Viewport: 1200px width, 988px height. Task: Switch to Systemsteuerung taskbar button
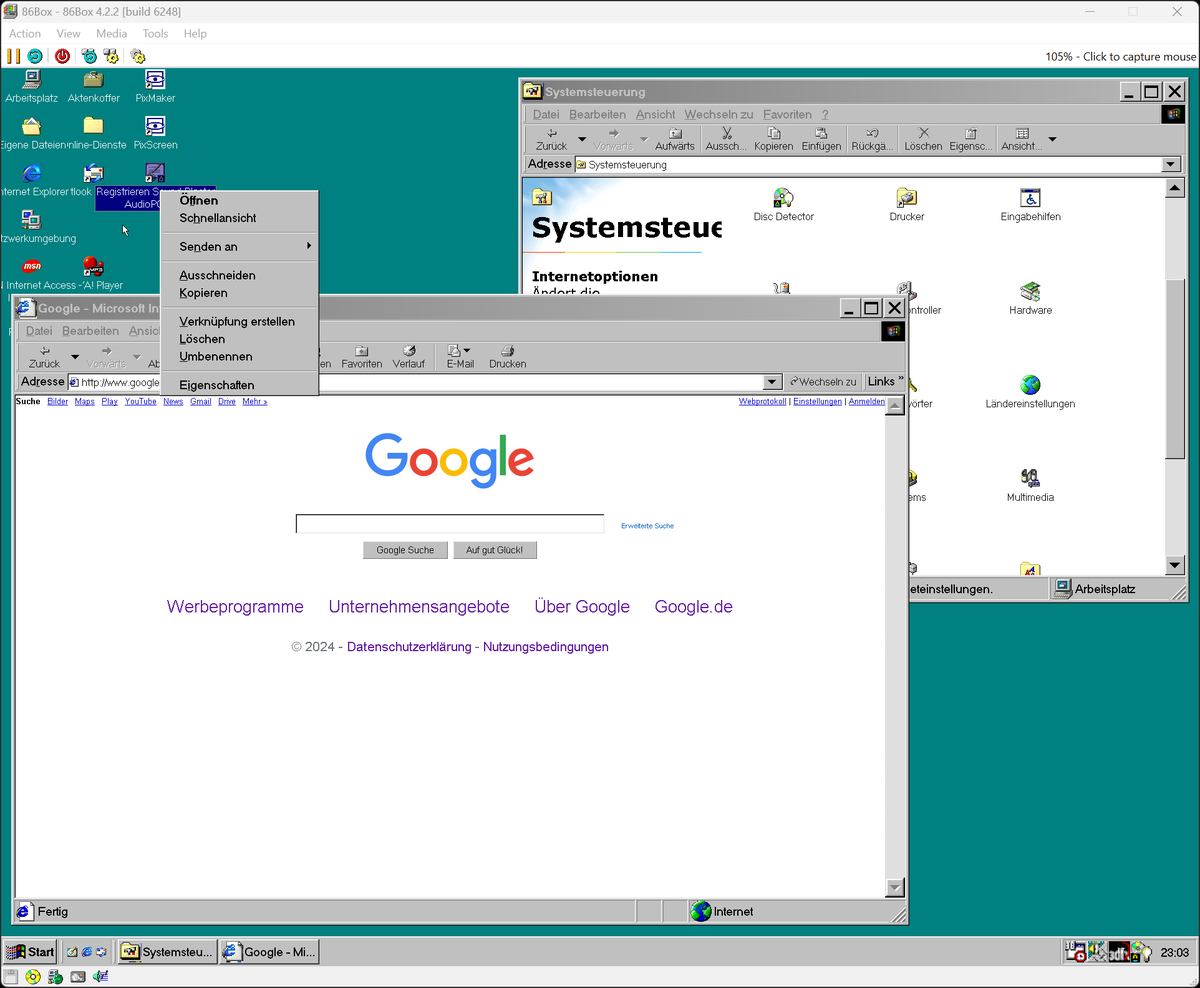167,952
